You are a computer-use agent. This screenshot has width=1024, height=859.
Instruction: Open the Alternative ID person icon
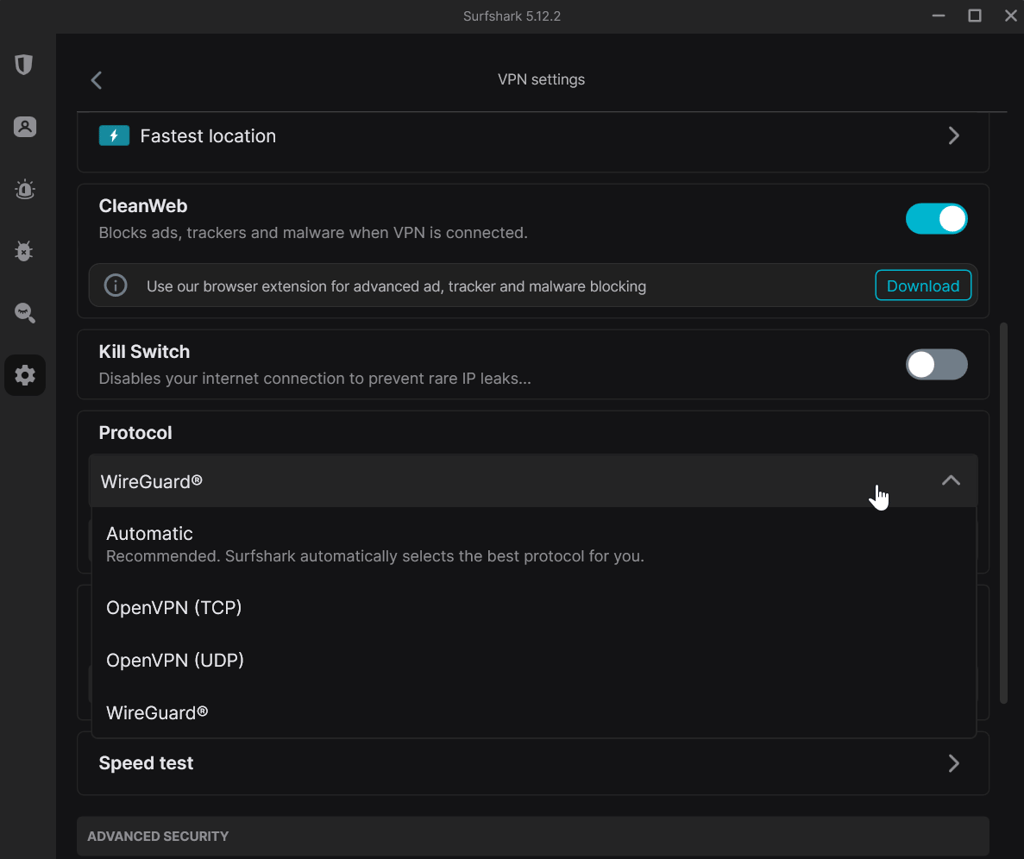pos(24,127)
